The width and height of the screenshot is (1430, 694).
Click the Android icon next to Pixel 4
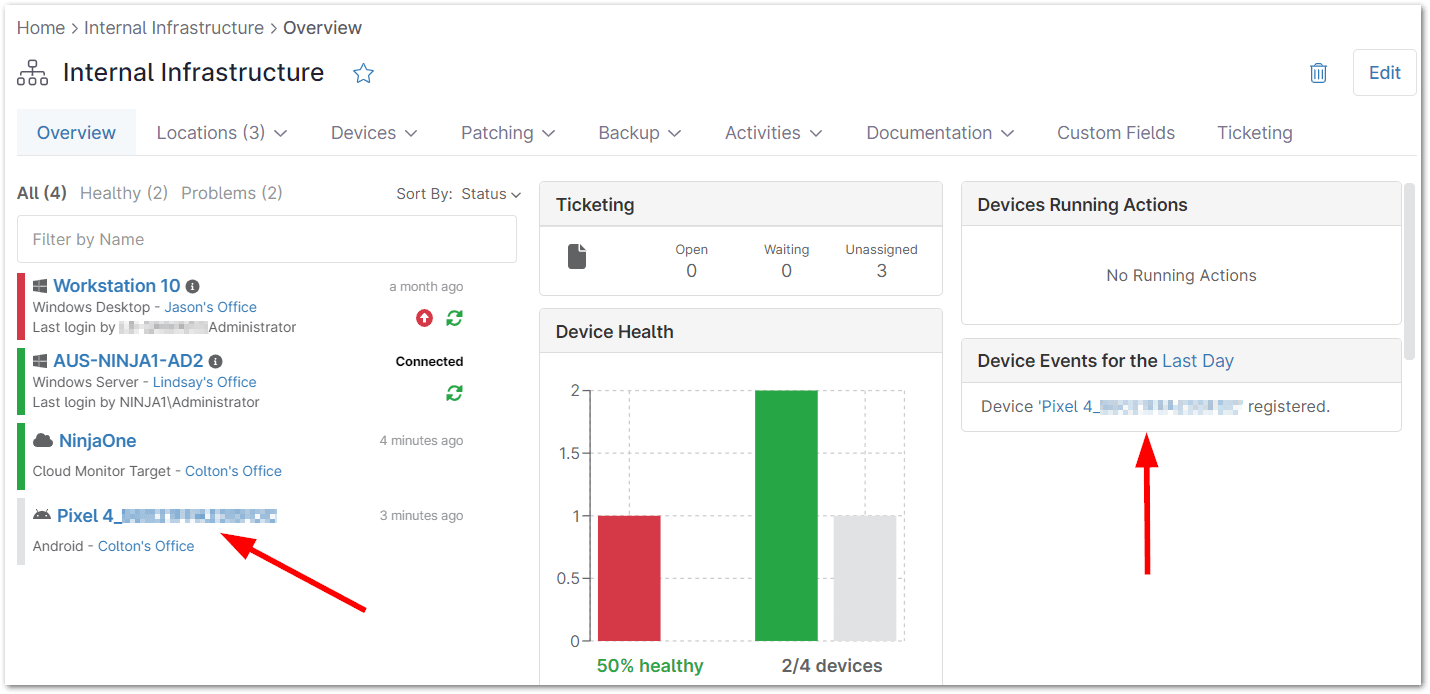pyautogui.click(x=41, y=514)
